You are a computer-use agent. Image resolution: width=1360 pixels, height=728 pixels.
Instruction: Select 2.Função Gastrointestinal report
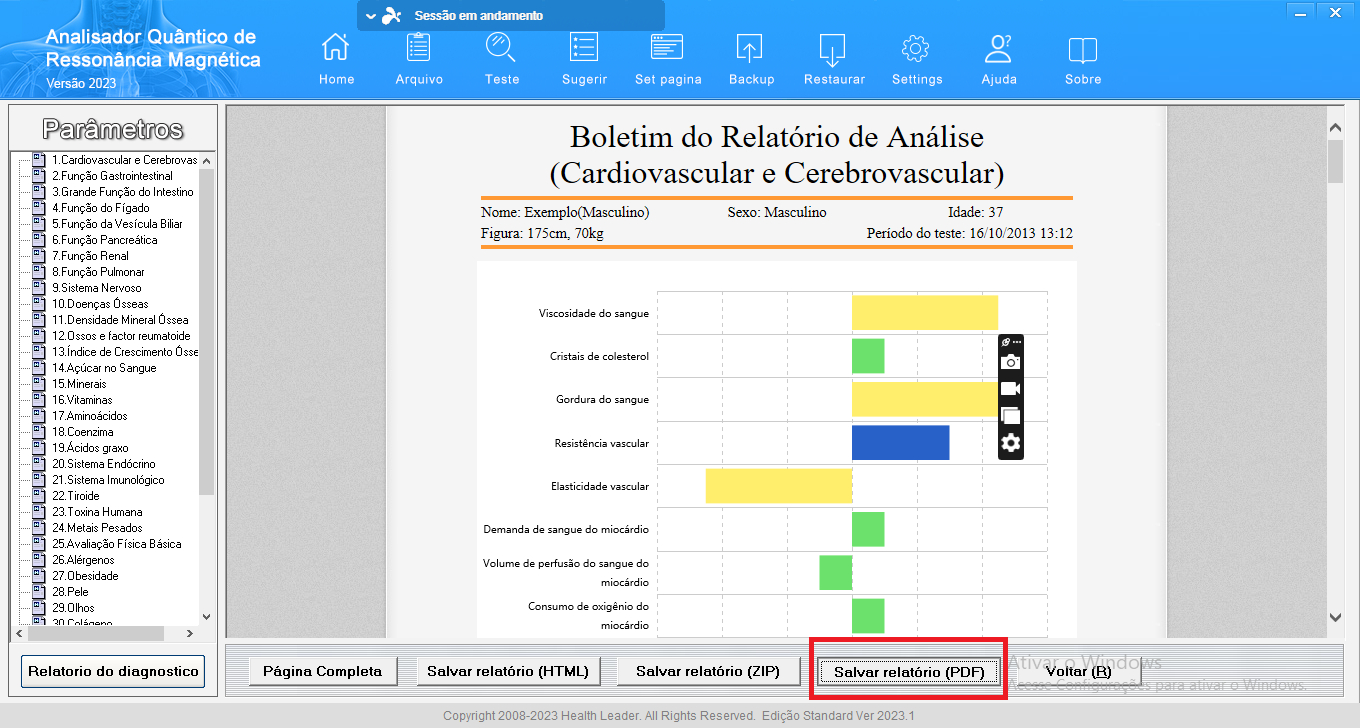[x=112, y=176]
